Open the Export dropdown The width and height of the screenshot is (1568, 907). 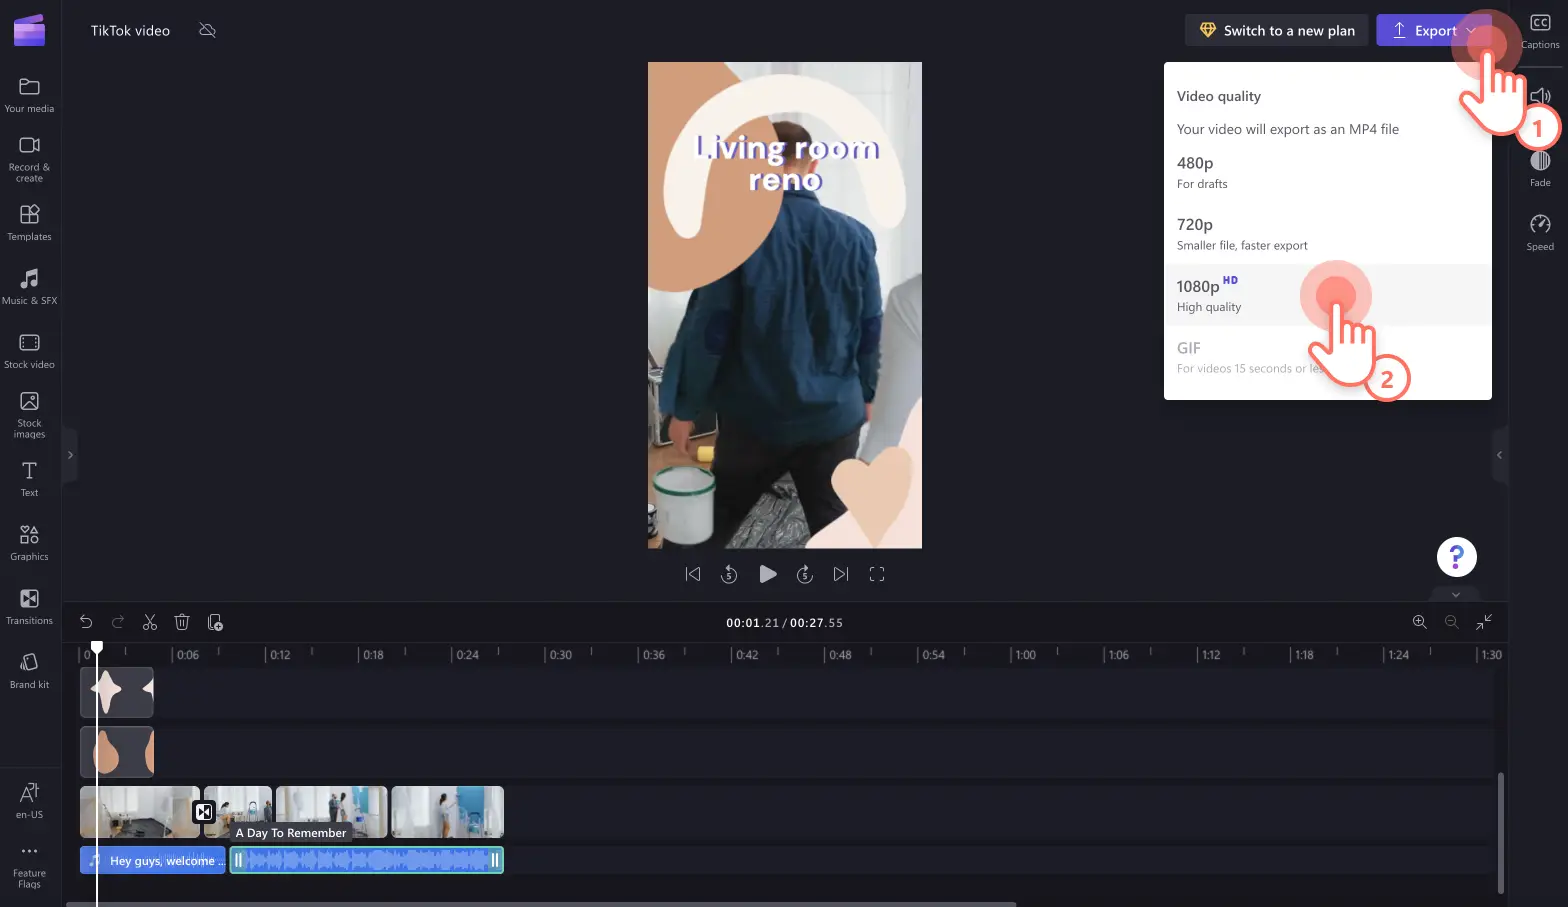tap(1433, 30)
